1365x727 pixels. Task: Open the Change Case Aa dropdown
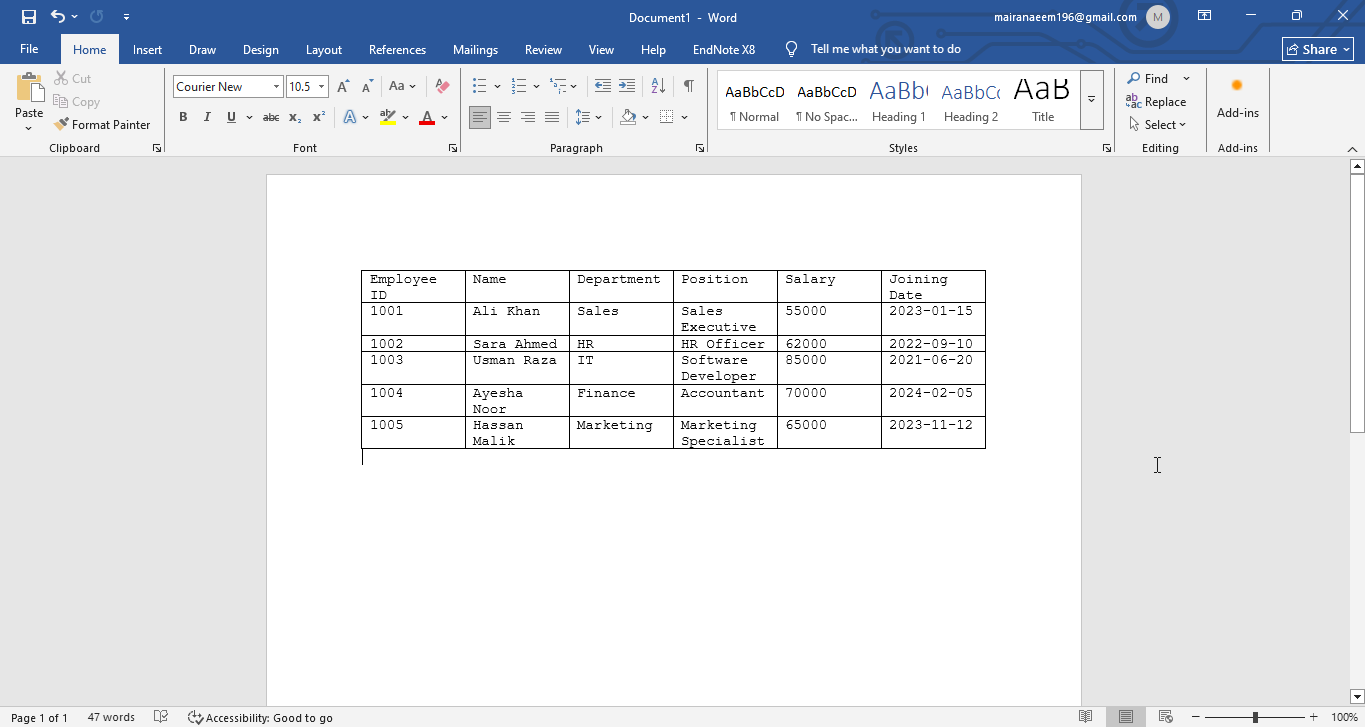pos(402,87)
